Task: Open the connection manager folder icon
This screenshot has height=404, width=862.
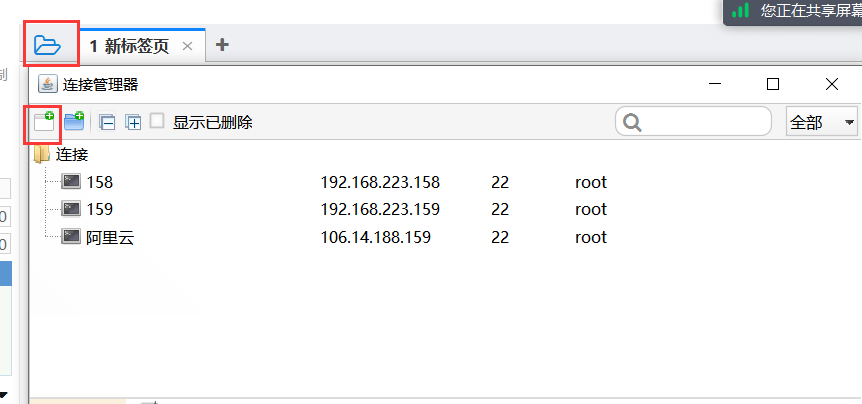Action: [47, 45]
